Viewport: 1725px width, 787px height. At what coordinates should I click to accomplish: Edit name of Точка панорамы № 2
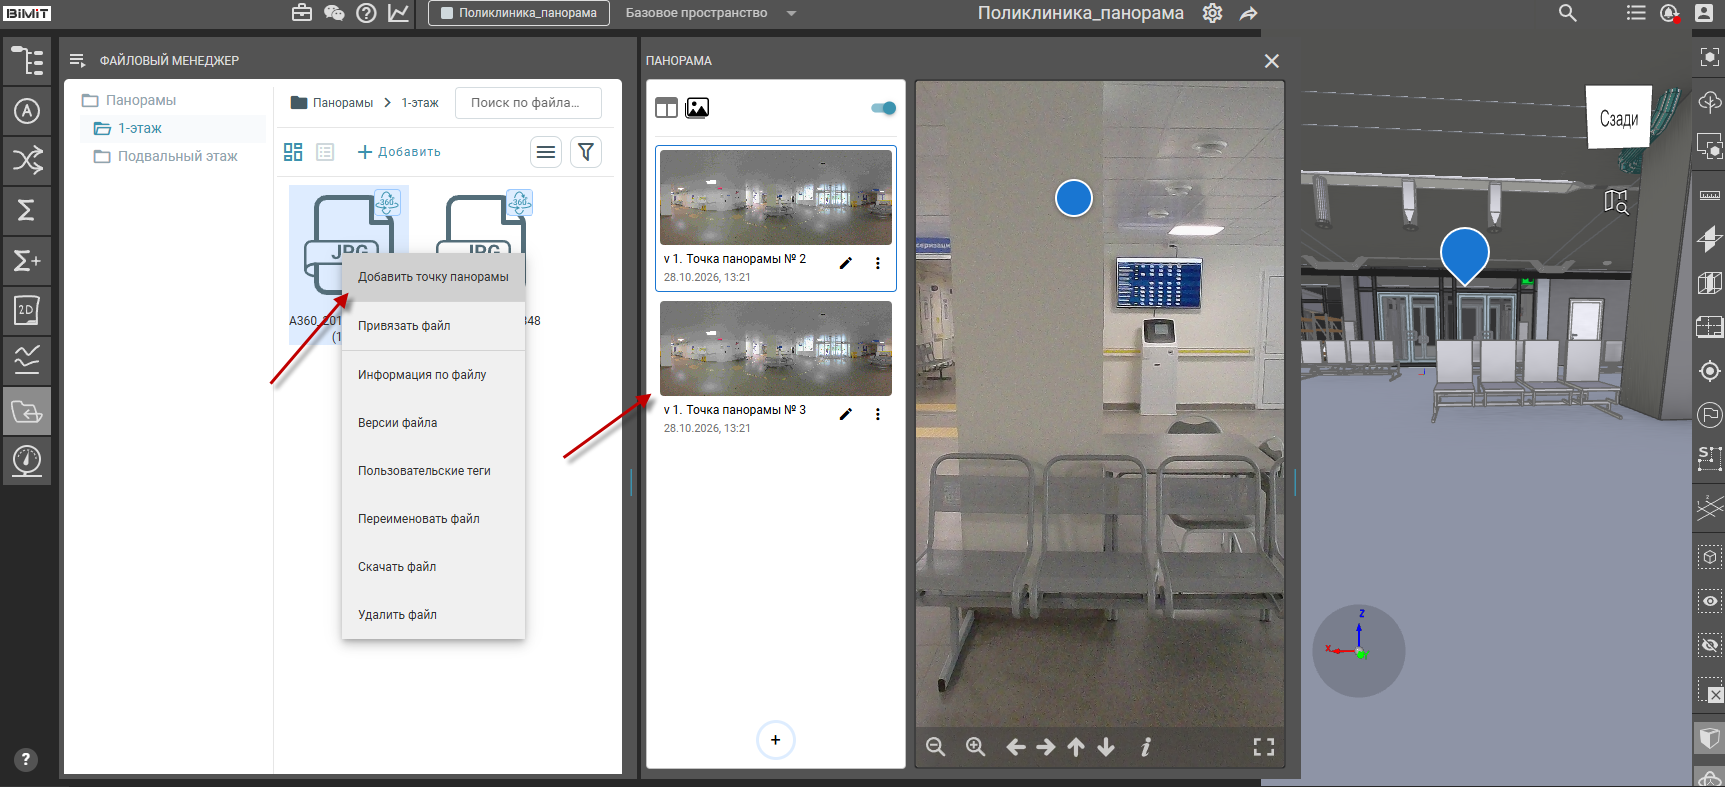[846, 263]
